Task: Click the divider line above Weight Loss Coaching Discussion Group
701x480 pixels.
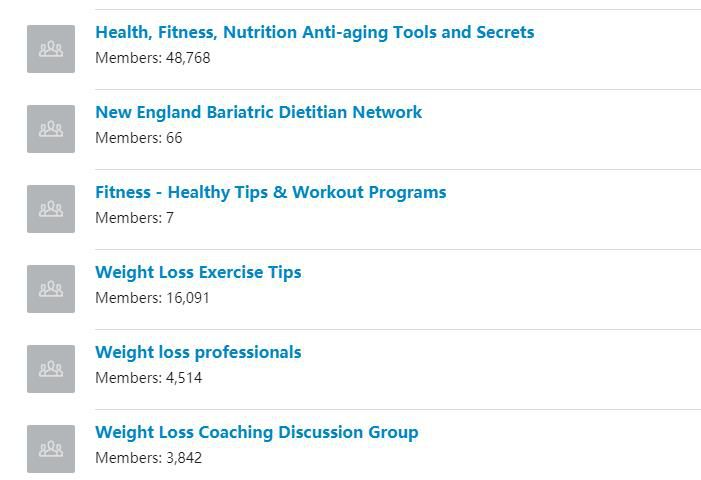Action: 398,409
